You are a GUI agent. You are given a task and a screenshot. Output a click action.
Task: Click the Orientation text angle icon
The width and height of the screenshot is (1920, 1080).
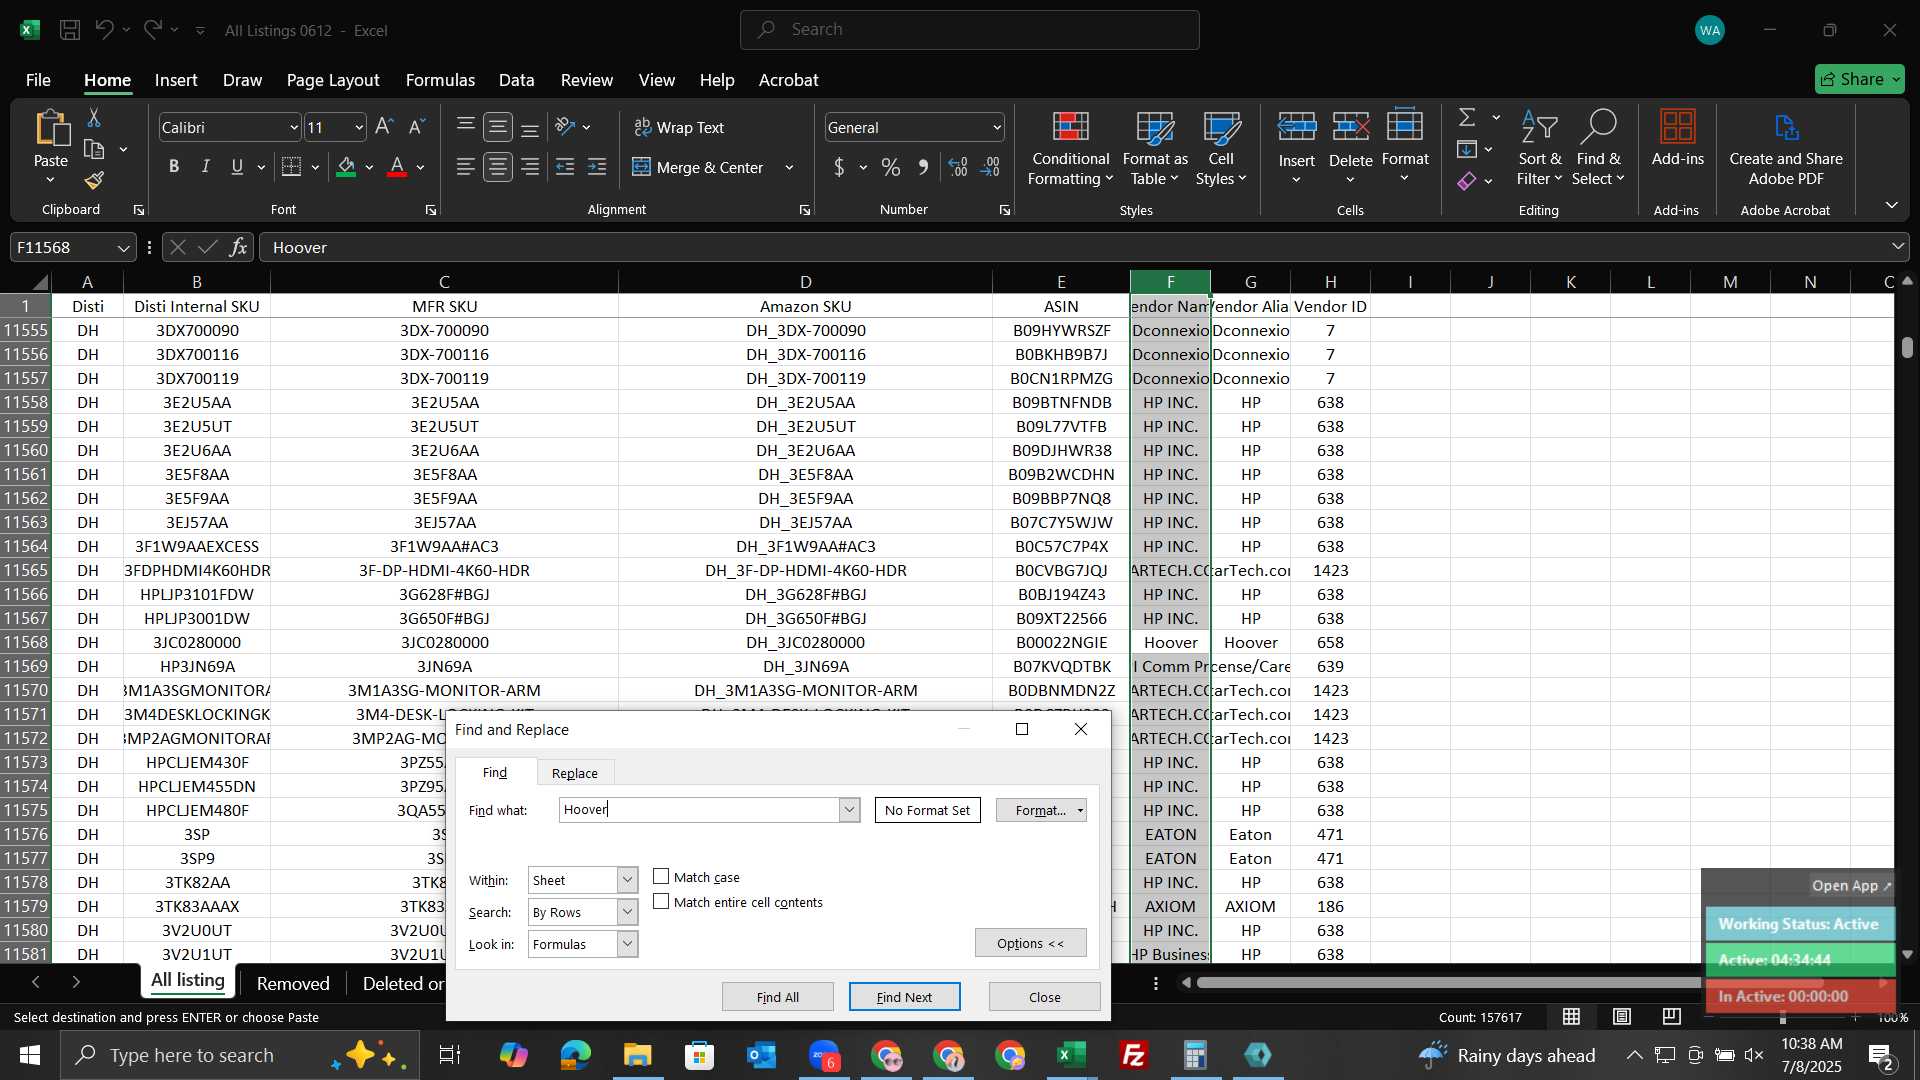coord(566,127)
